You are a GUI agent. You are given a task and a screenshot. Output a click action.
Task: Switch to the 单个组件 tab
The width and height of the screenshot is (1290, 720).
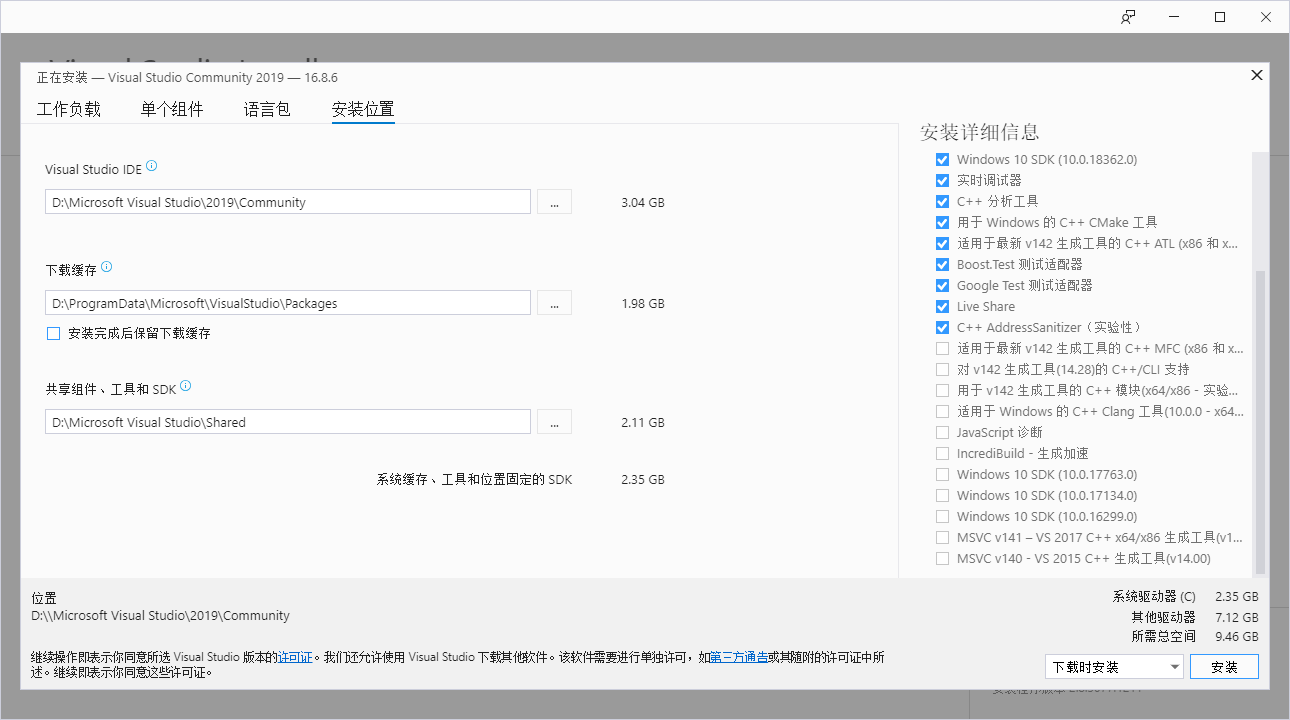172,110
